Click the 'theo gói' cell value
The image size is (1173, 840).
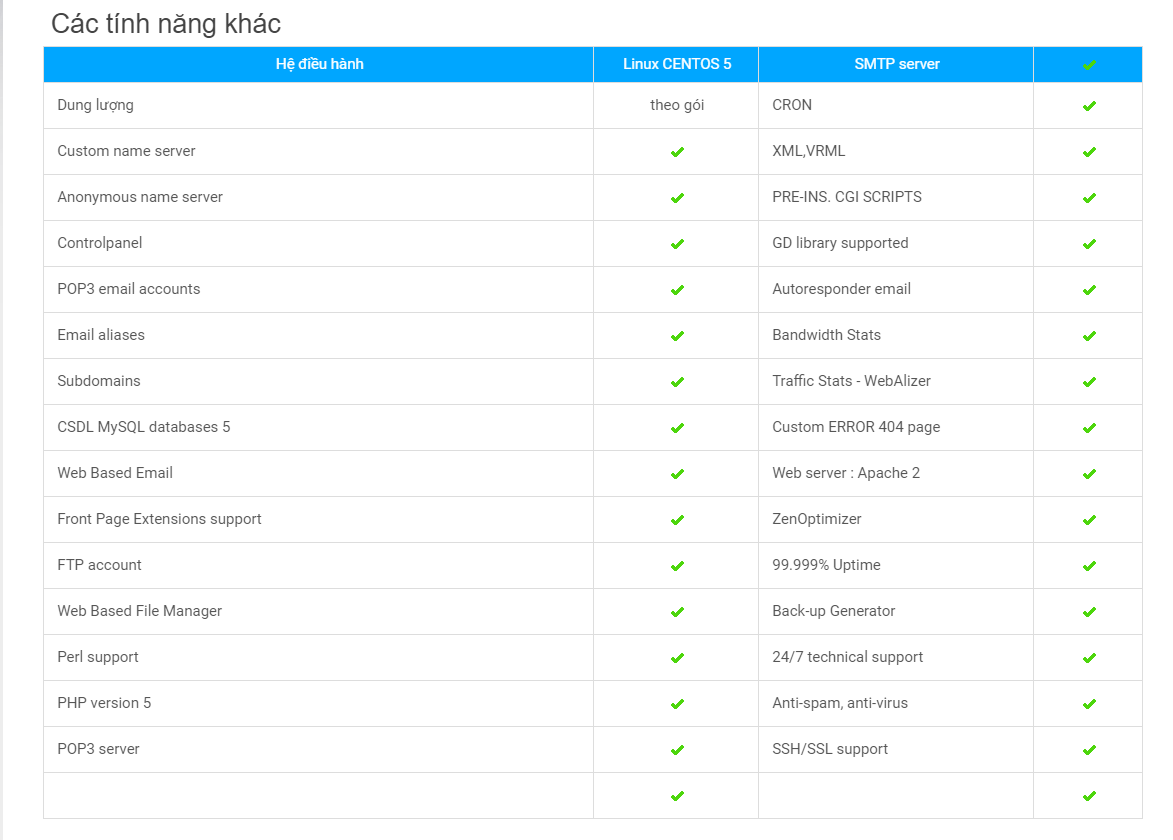(677, 105)
